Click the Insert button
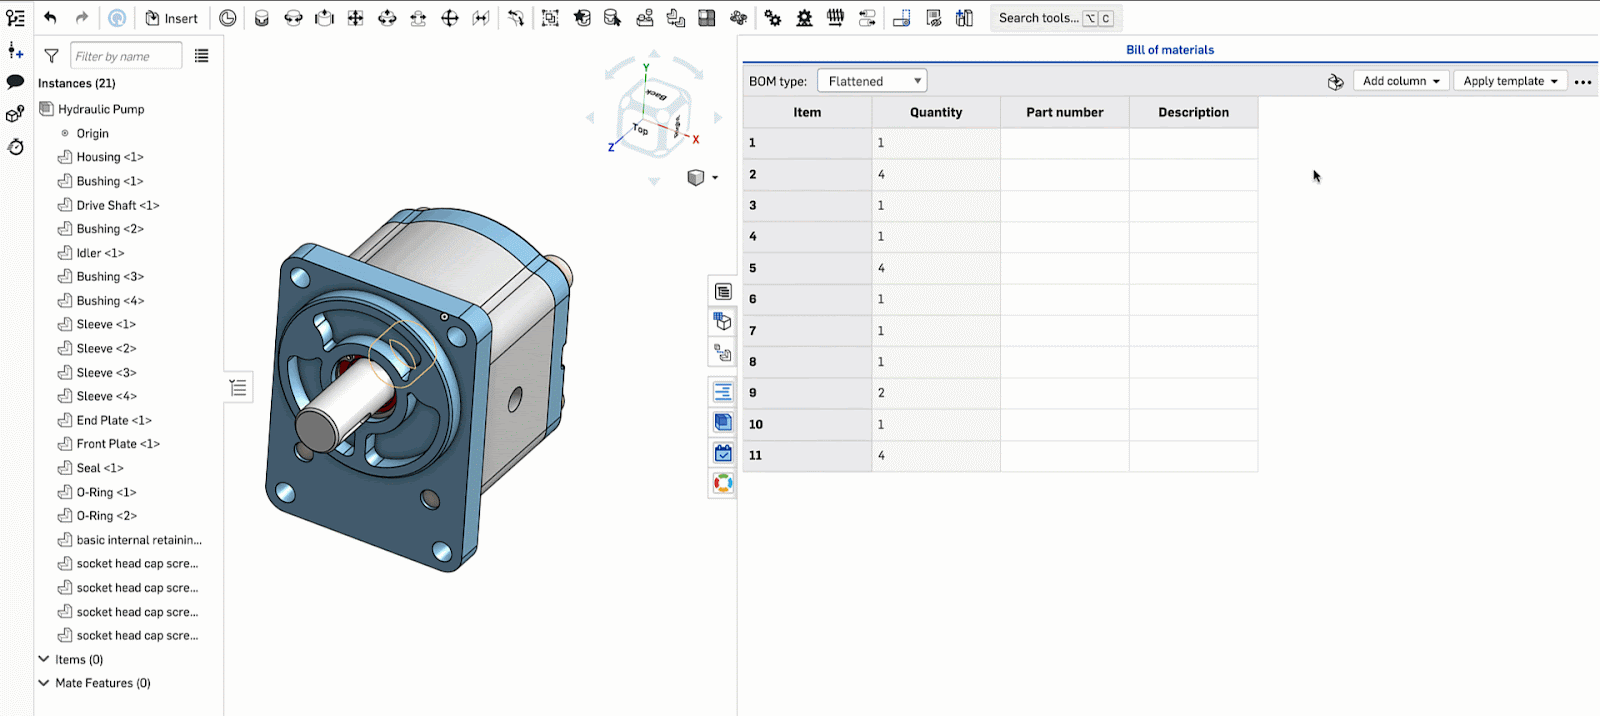The height and width of the screenshot is (716, 1600). point(171,18)
